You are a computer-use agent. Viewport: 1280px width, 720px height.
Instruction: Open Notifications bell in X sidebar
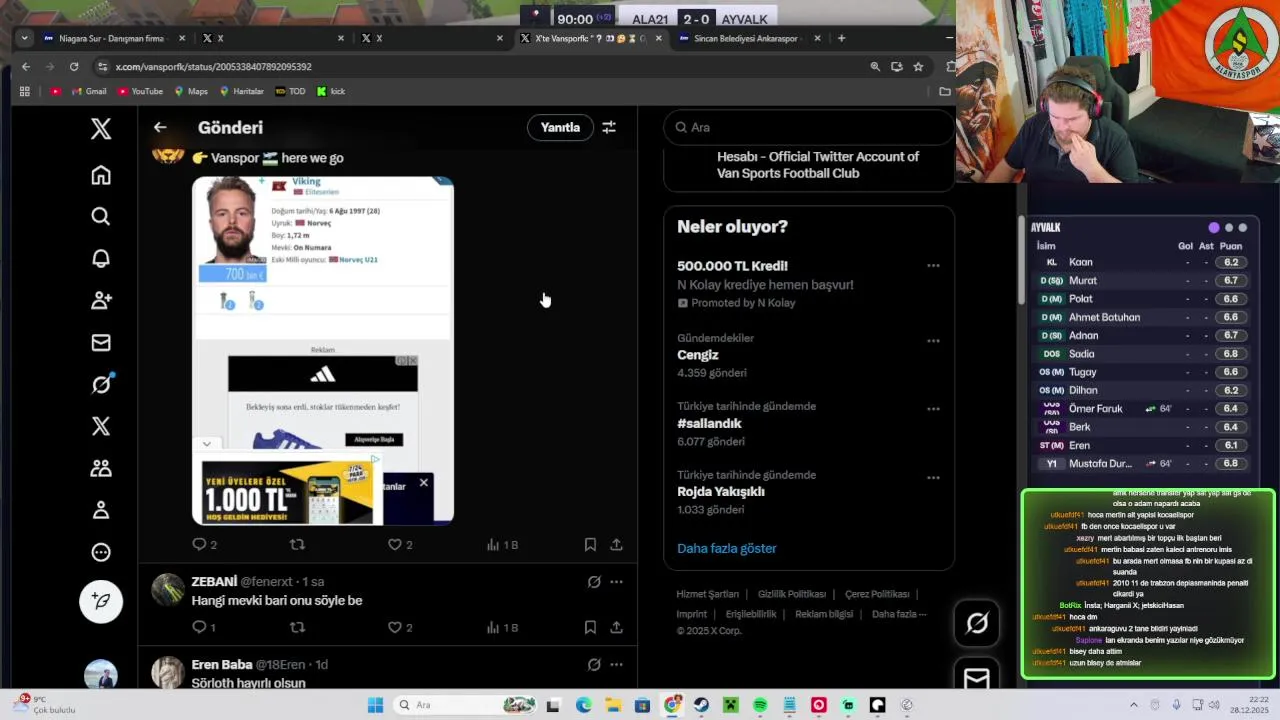point(101,259)
